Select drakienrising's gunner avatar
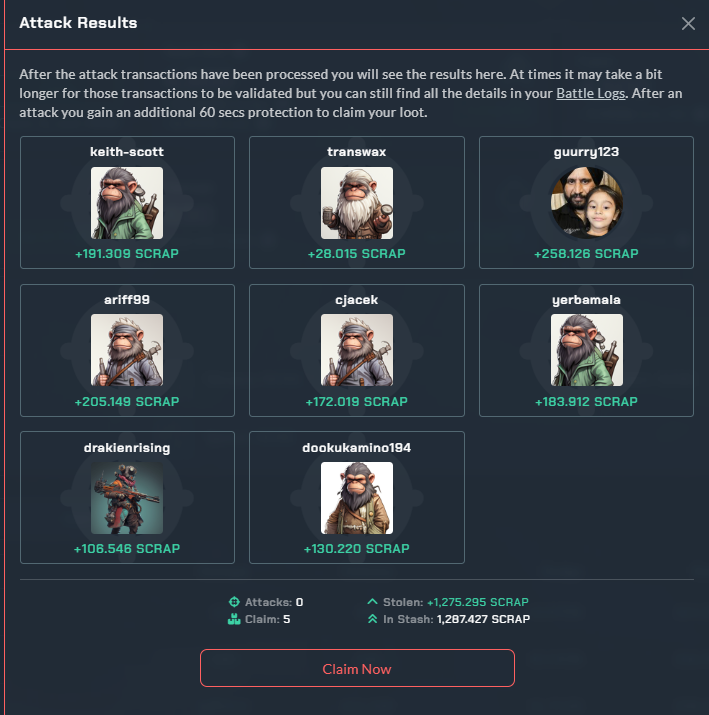Image resolution: width=709 pixels, height=715 pixels. 127,498
